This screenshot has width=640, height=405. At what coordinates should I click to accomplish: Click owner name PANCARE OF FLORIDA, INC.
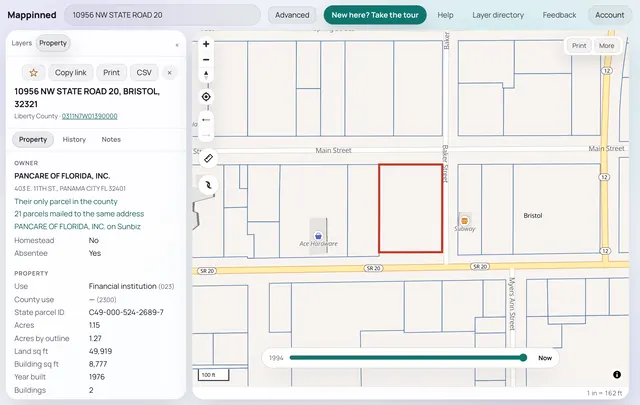62,176
